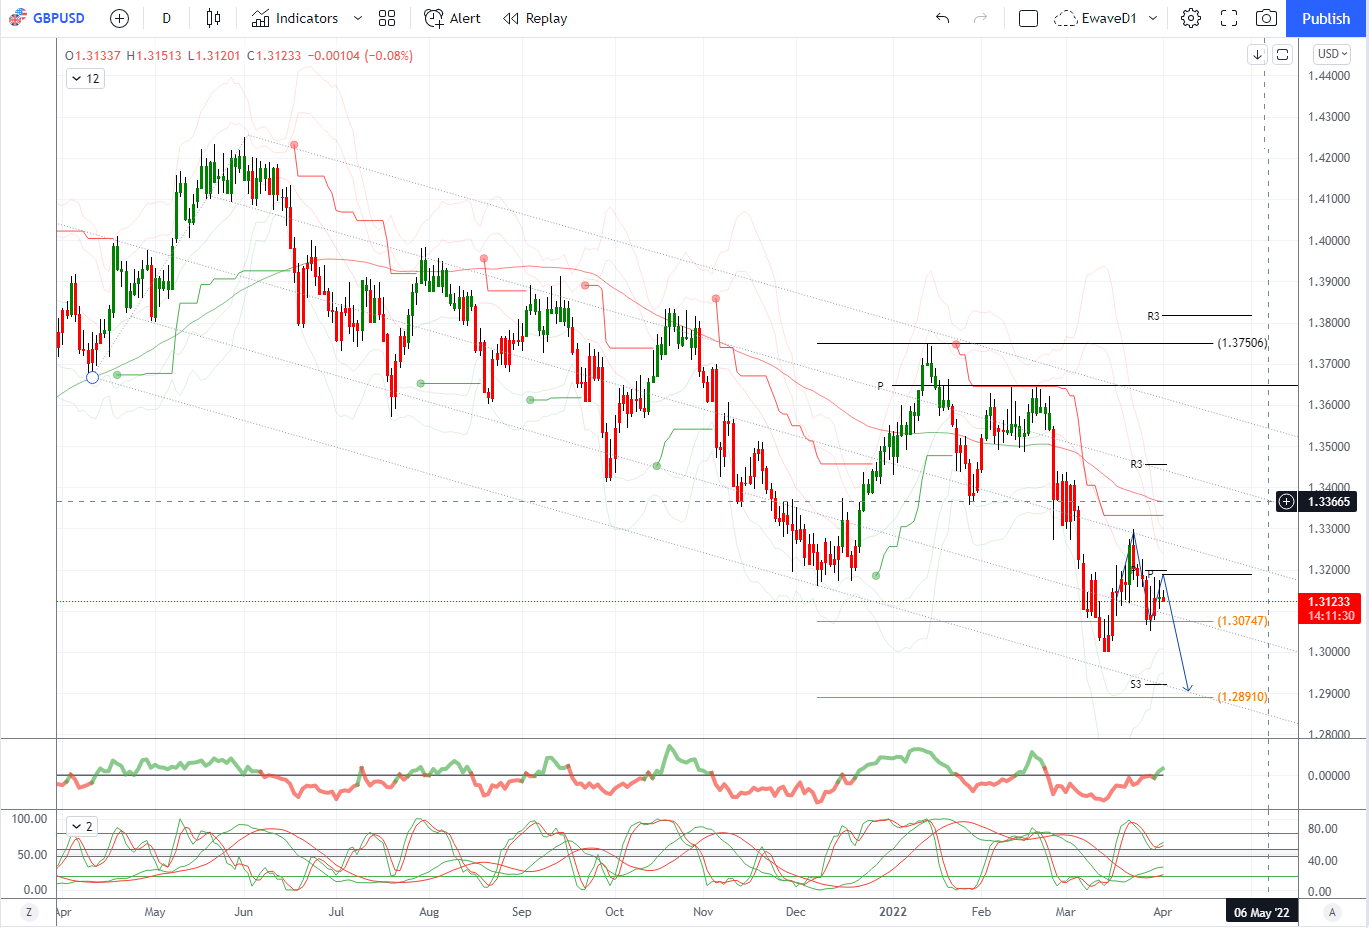The image size is (1369, 928).
Task: Click the OHLC values in the legend
Action: [239, 55]
